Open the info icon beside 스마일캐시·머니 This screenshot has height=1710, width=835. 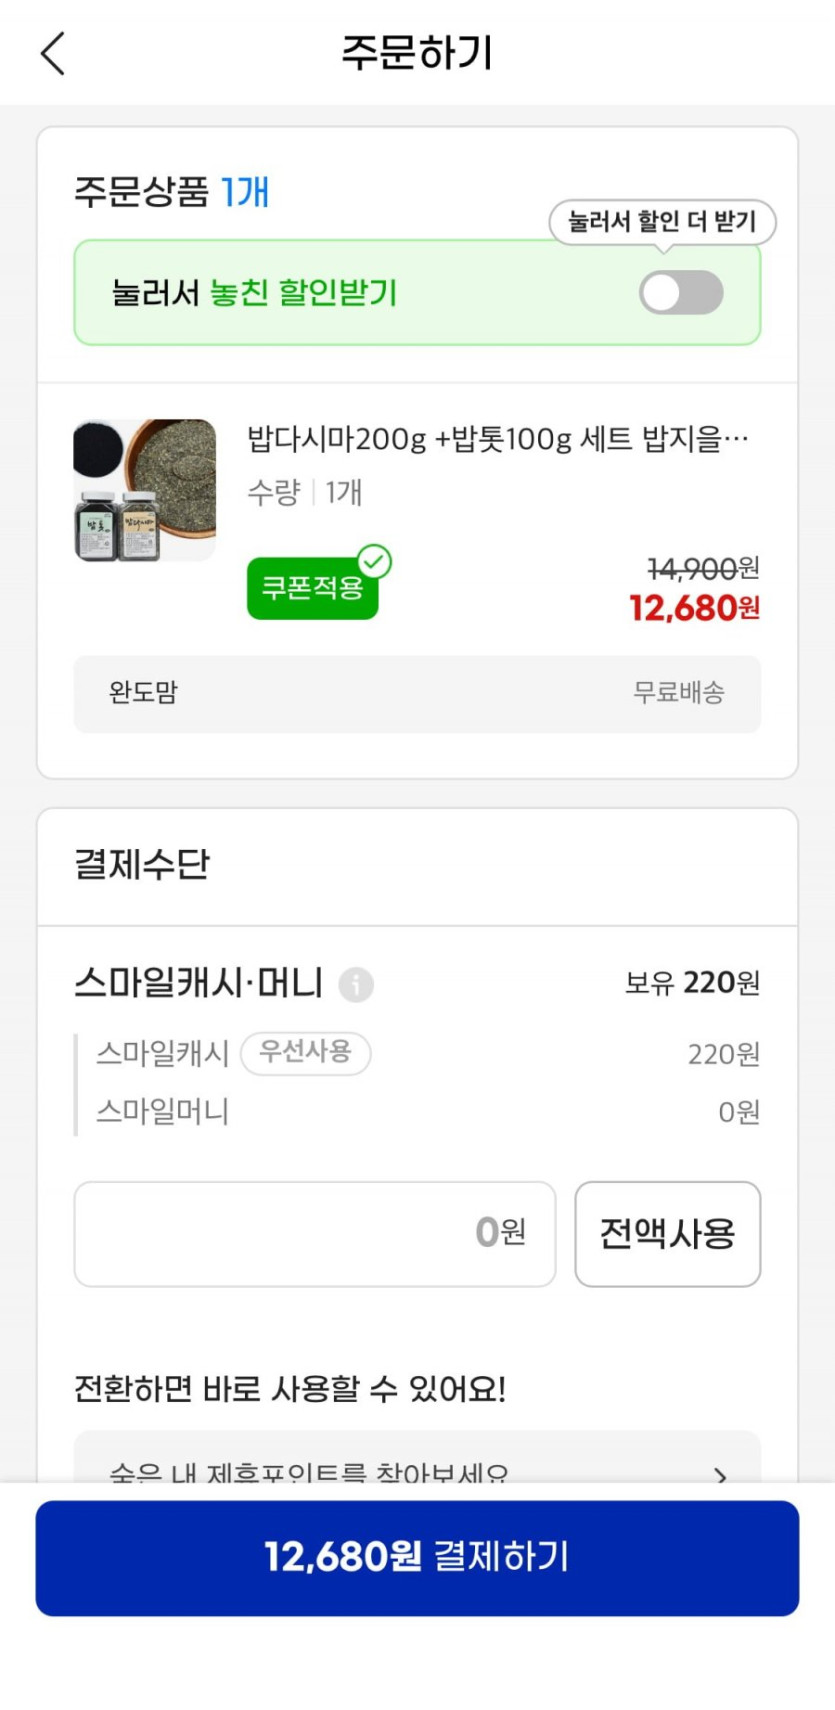coord(356,985)
